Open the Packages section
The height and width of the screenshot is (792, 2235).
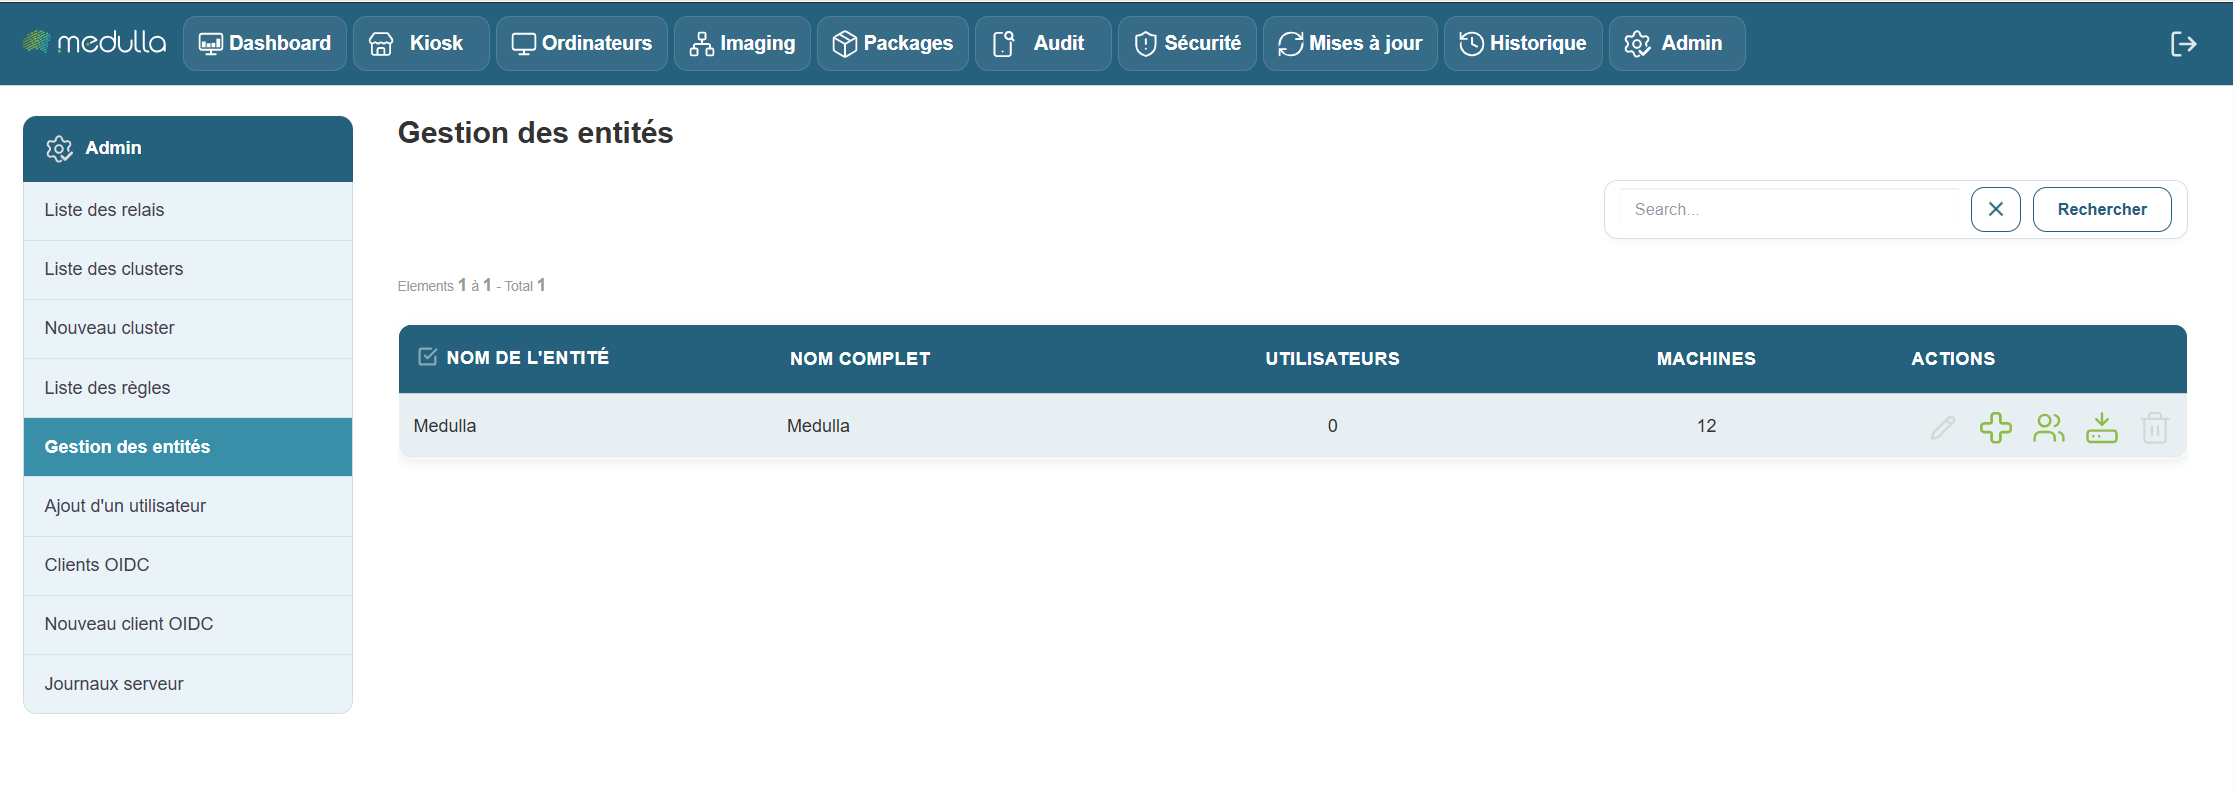[x=893, y=43]
